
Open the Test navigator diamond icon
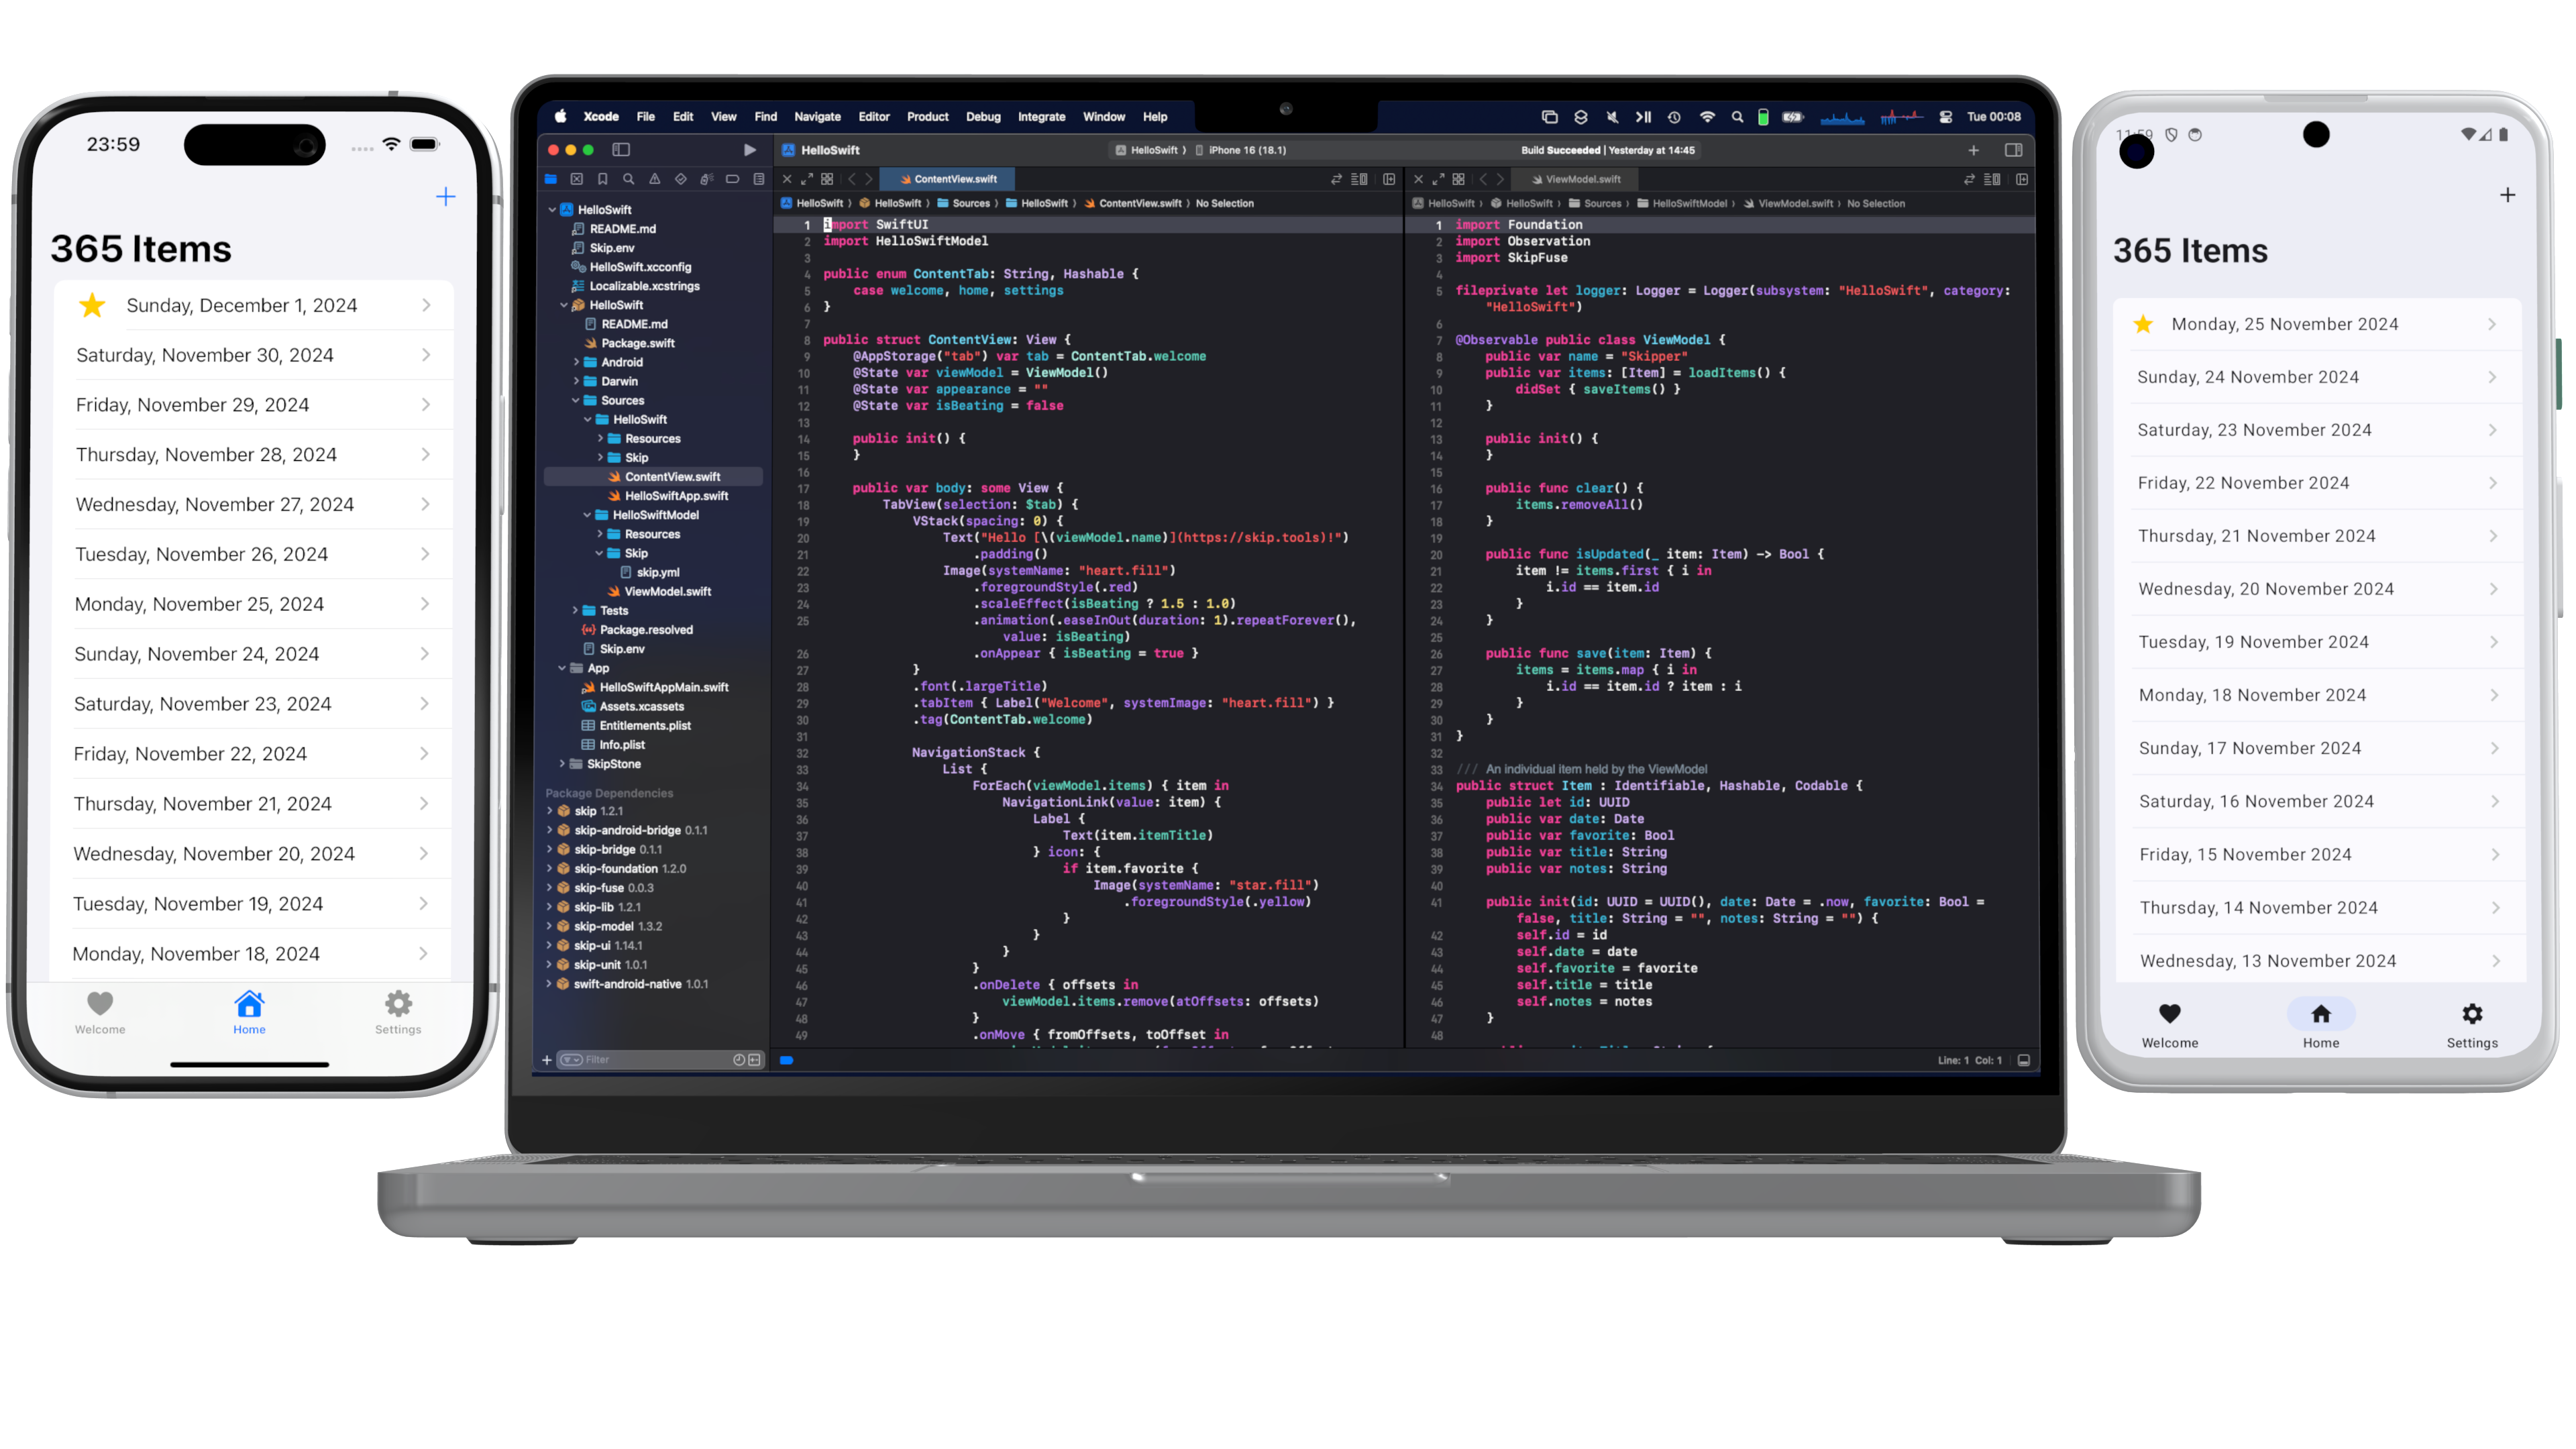coord(681,179)
